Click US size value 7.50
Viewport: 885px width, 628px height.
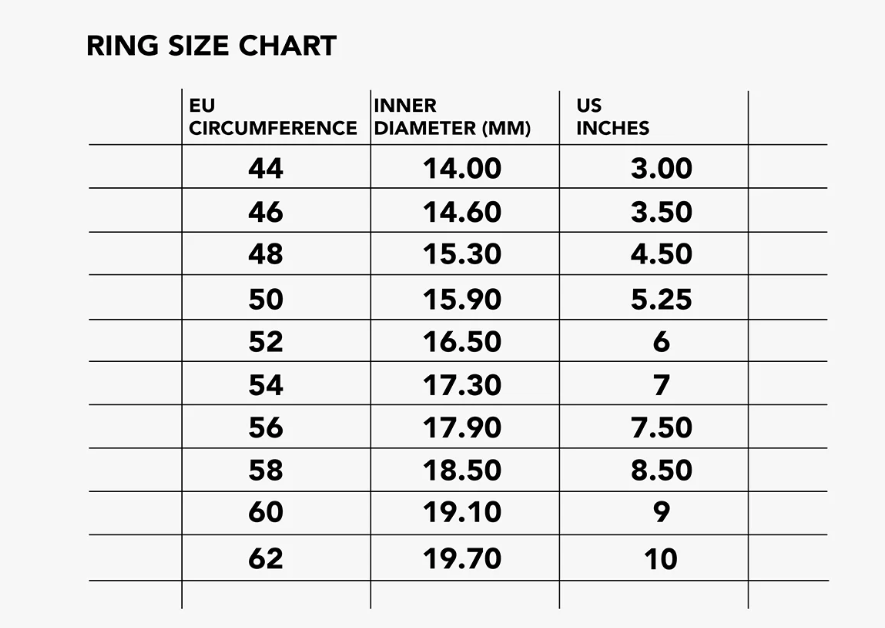click(661, 427)
